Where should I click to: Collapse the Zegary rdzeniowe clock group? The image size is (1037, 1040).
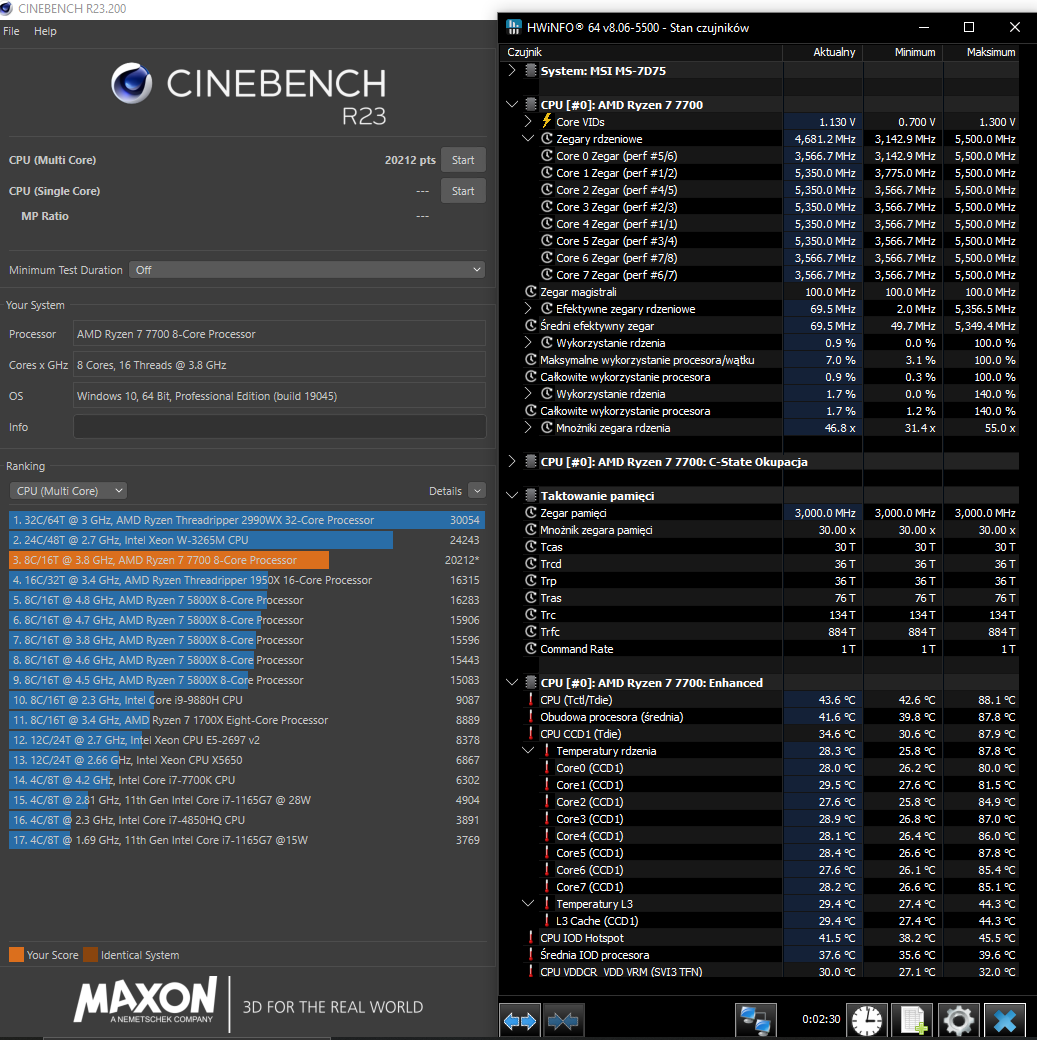coord(529,139)
